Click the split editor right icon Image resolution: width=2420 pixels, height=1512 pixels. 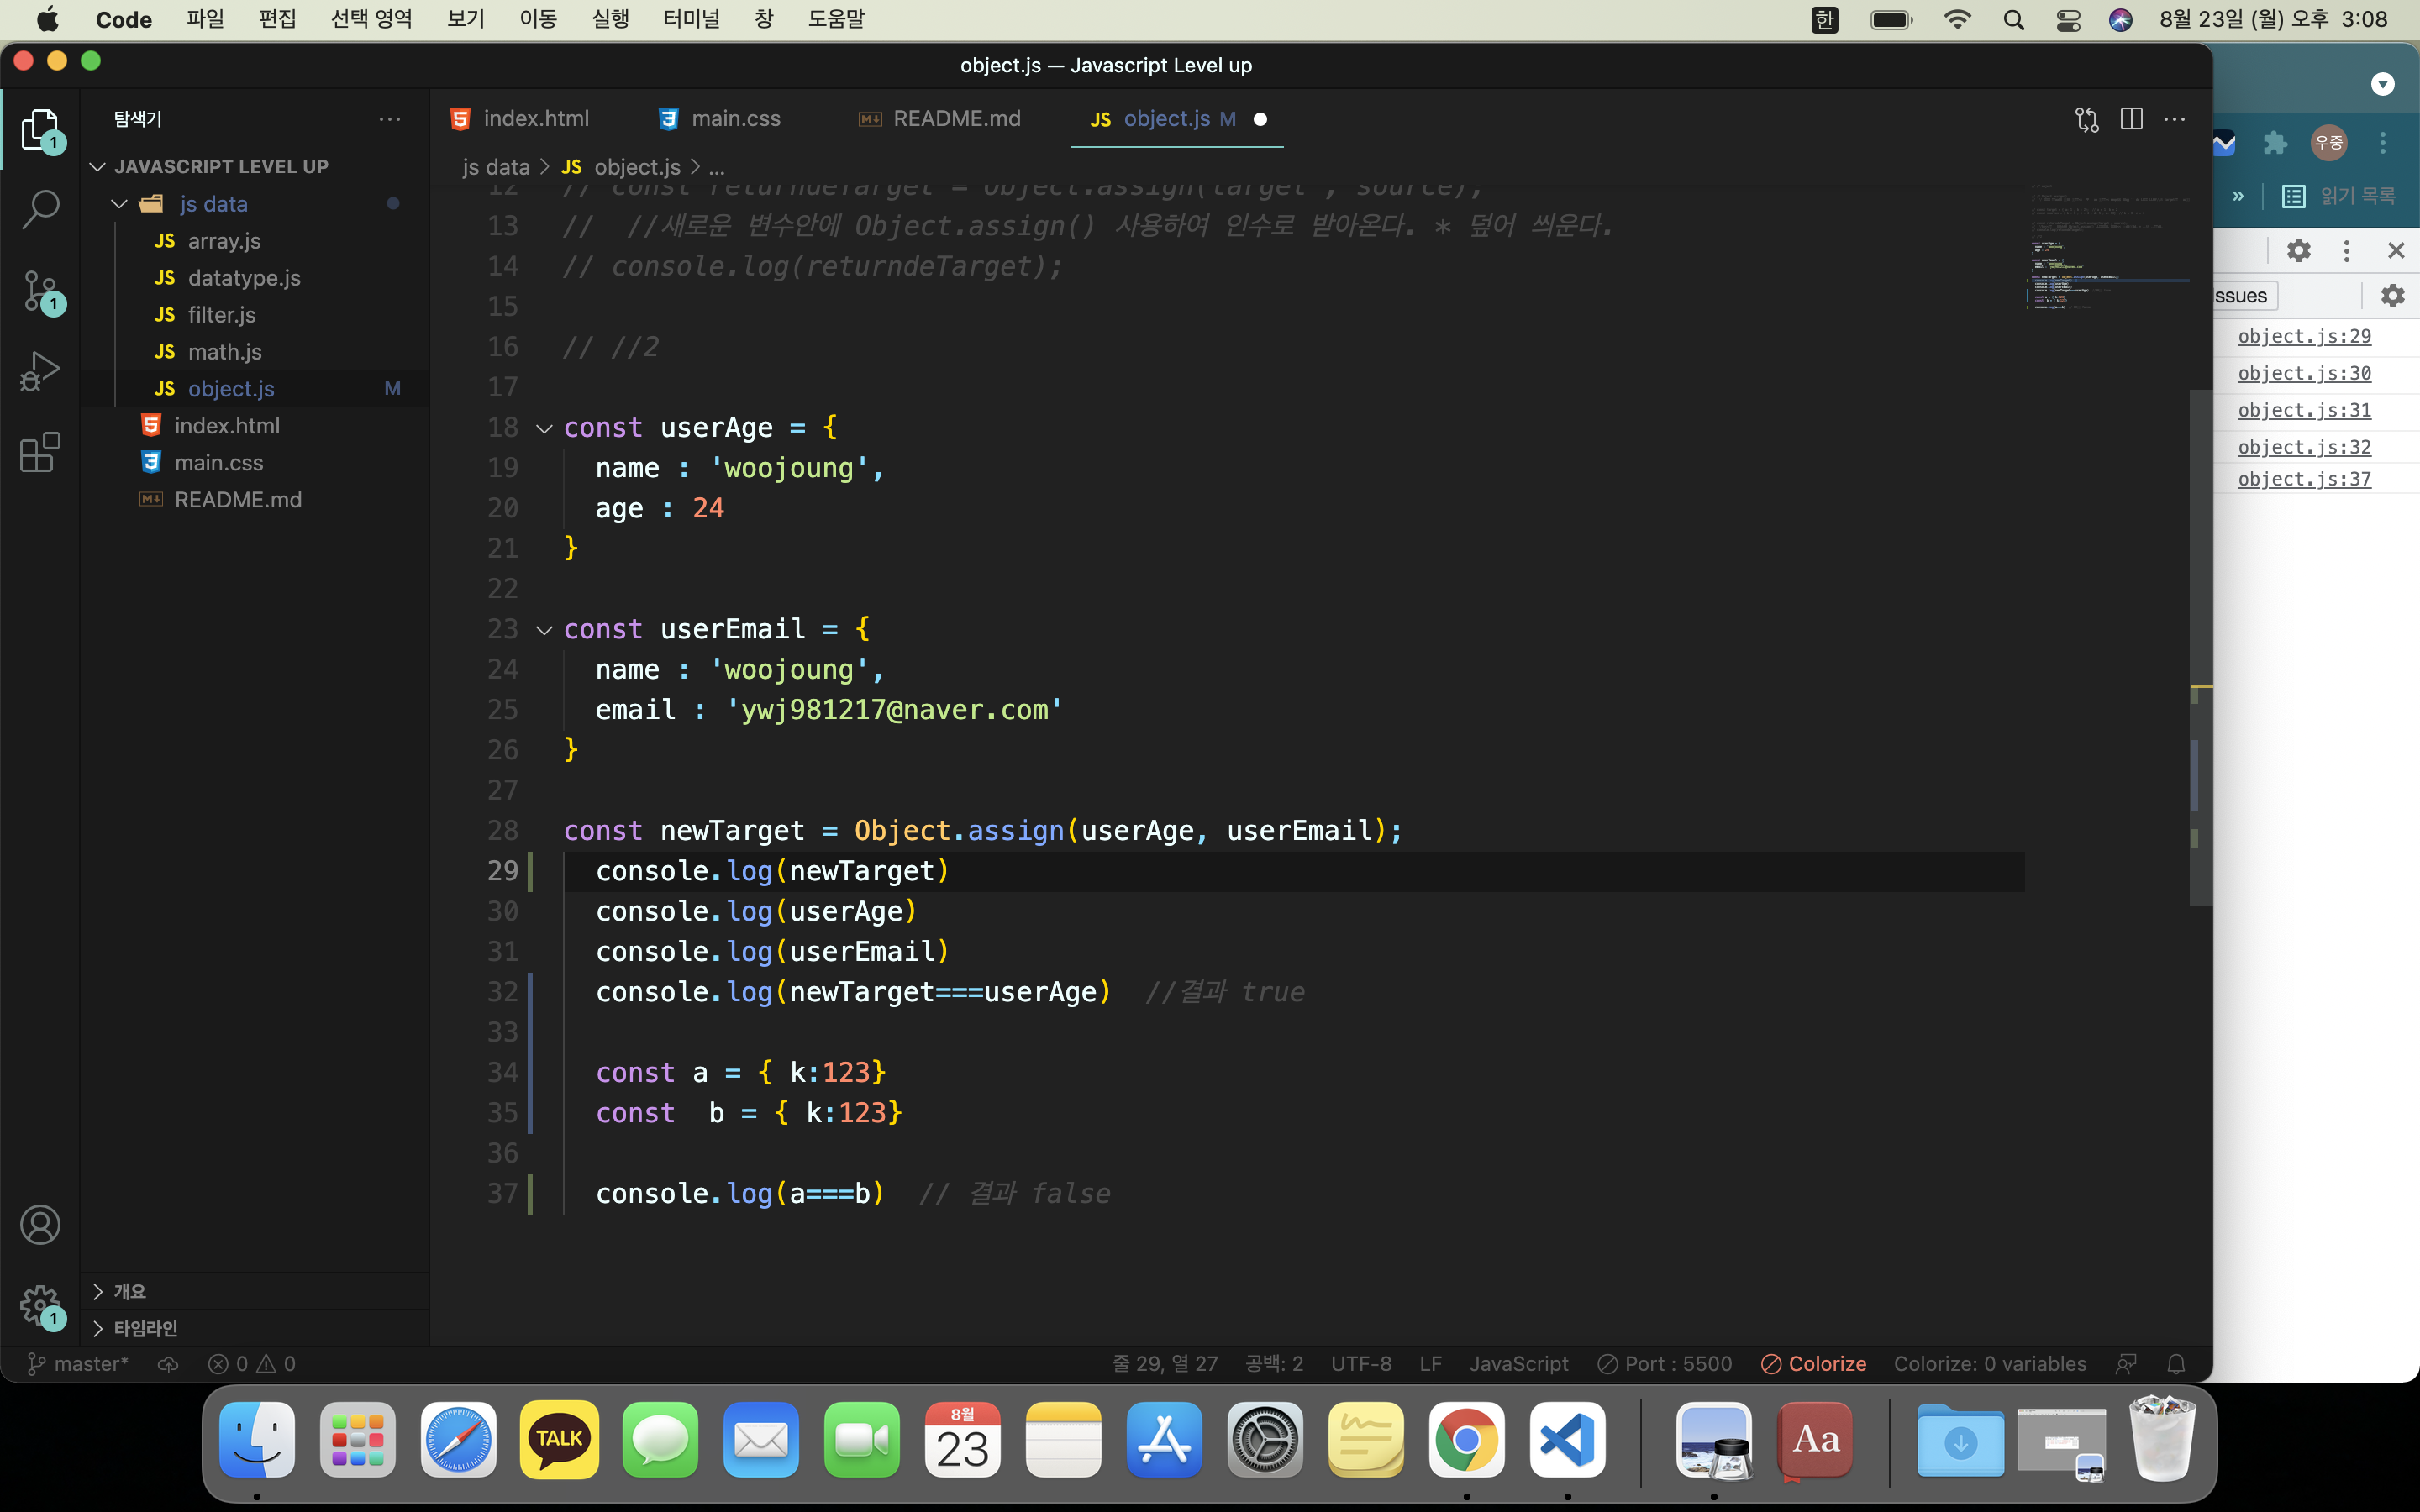coord(2131,119)
